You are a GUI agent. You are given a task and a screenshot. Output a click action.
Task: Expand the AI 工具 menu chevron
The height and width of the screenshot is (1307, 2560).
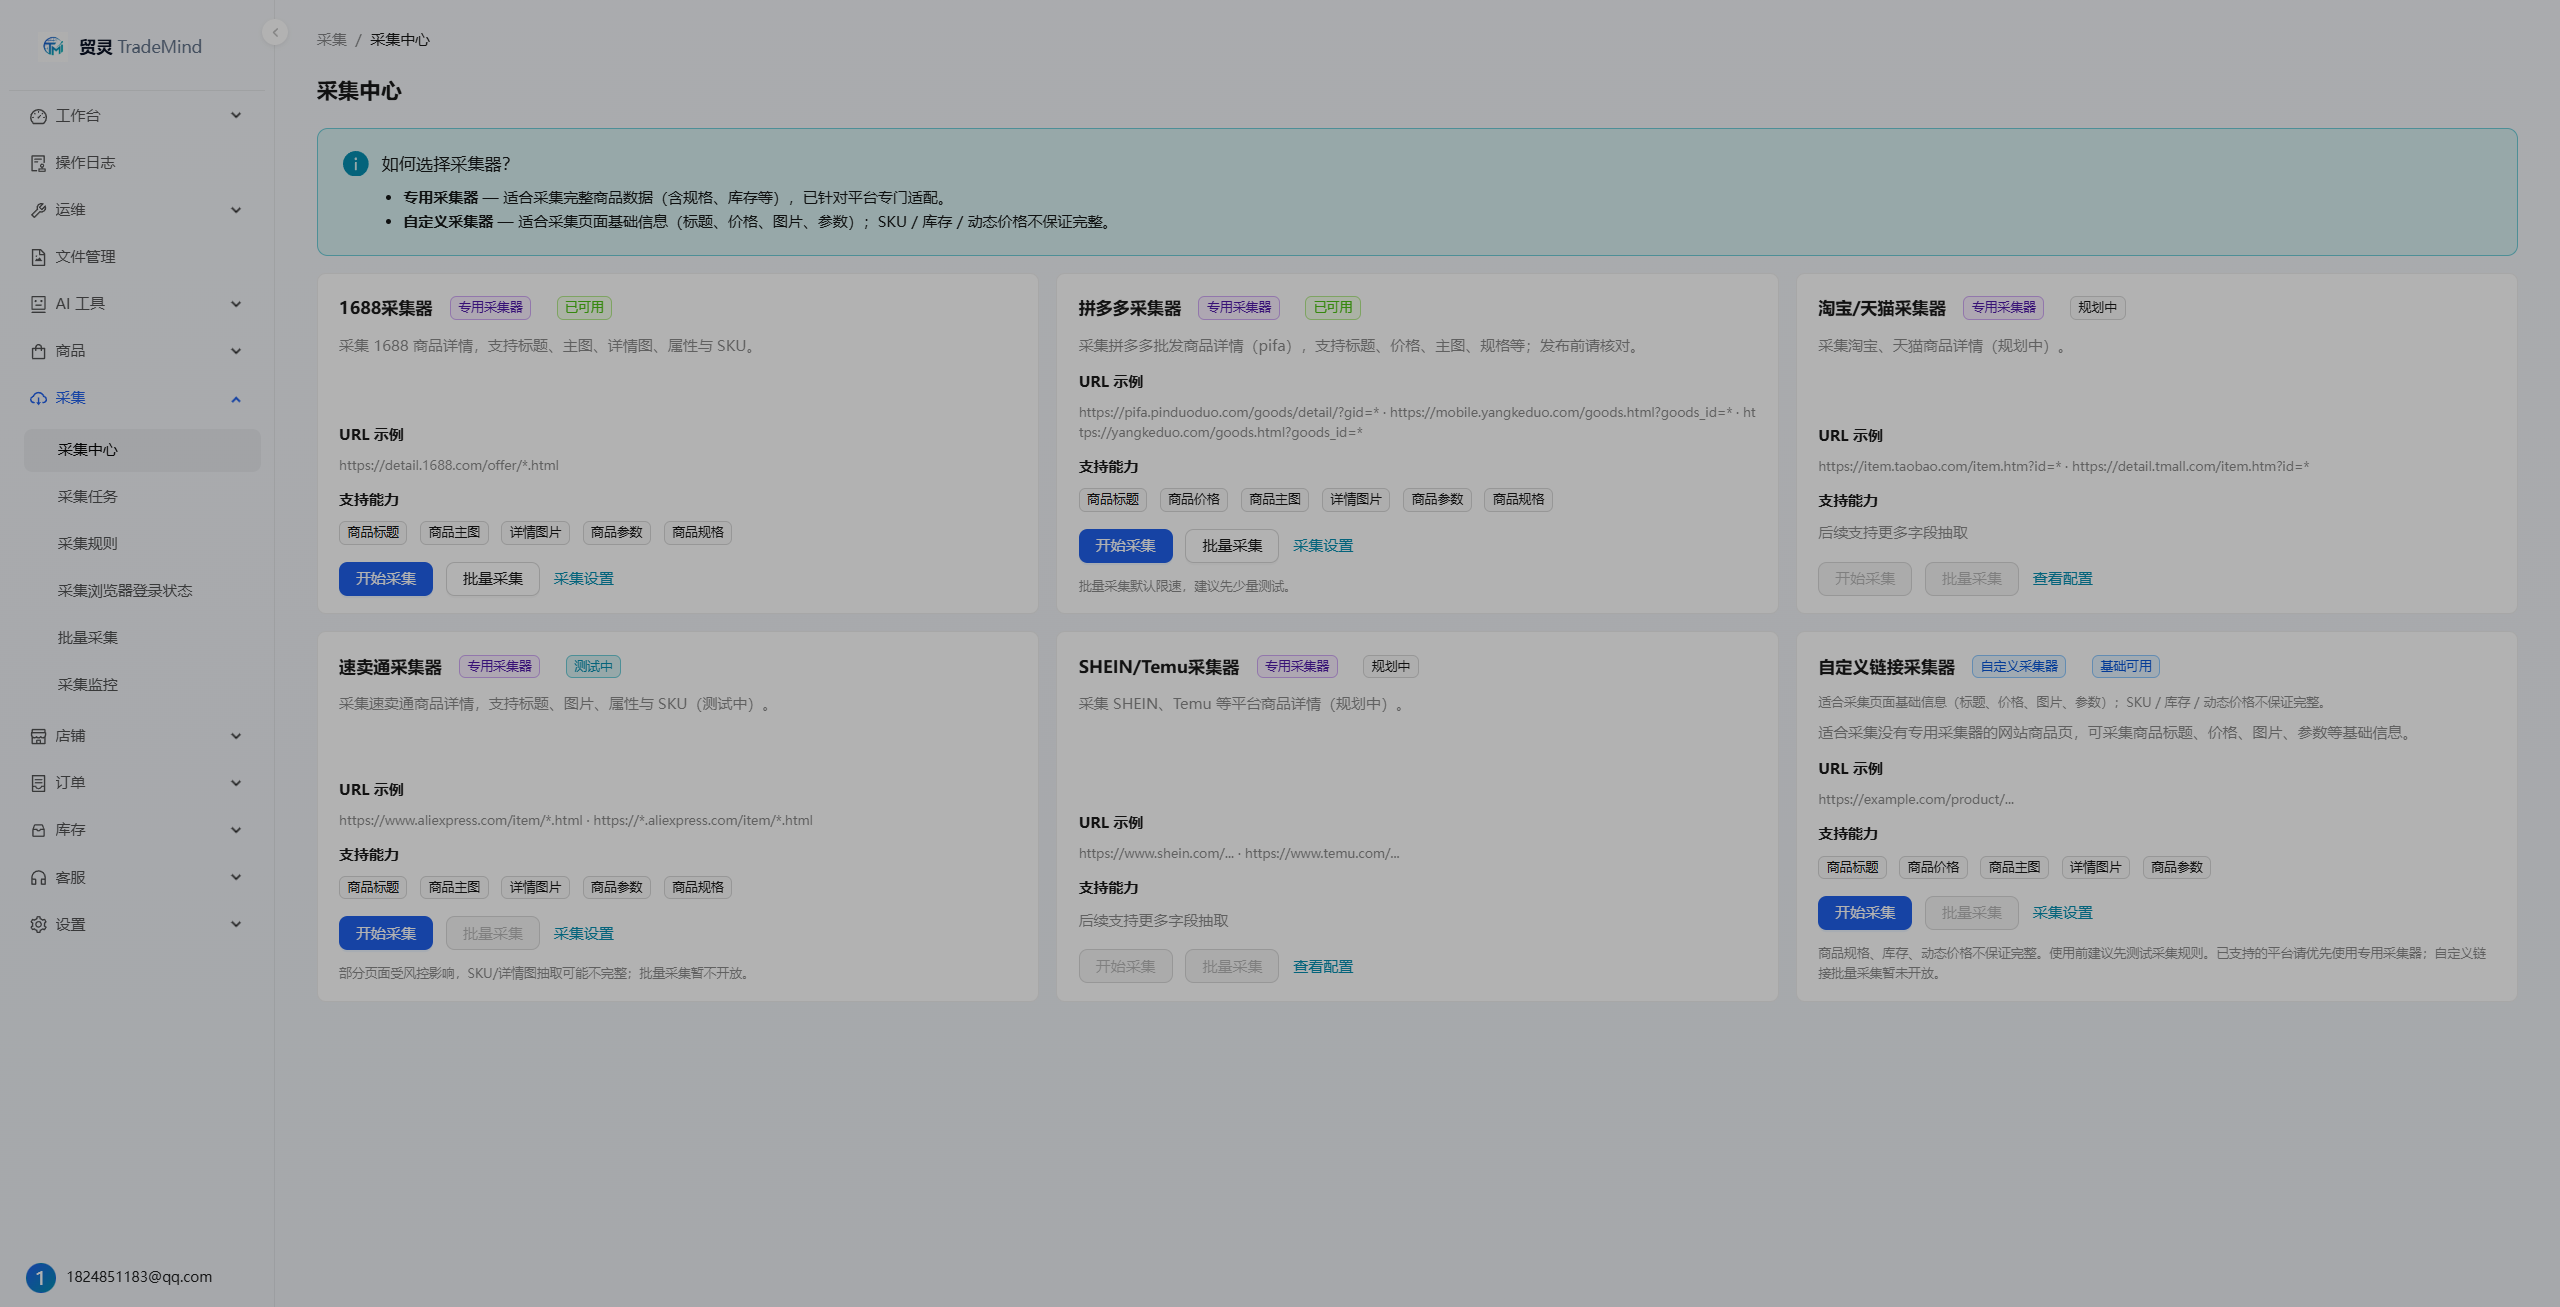(x=236, y=304)
